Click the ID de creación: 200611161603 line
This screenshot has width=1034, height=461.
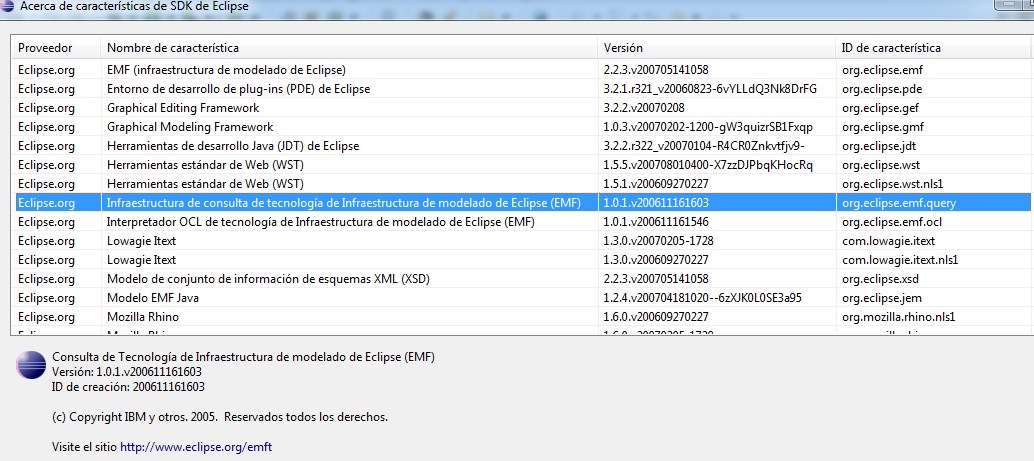[x=128, y=387]
